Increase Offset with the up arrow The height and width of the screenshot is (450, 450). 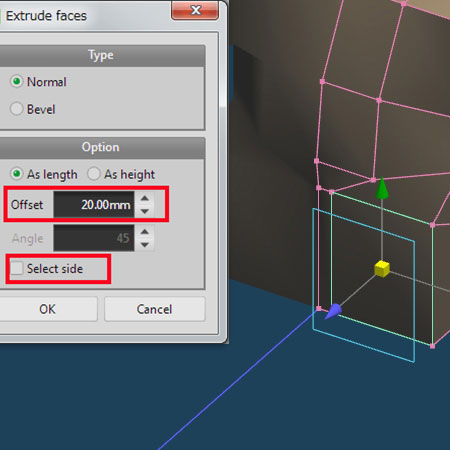click(144, 198)
